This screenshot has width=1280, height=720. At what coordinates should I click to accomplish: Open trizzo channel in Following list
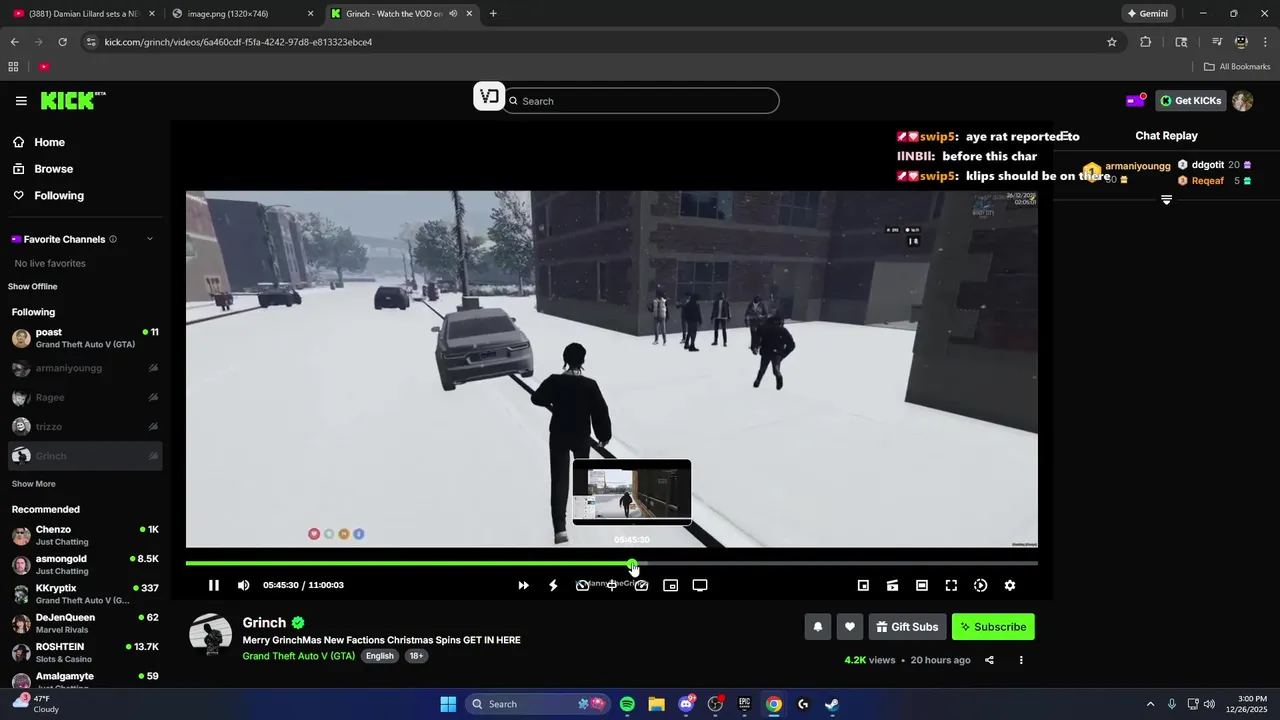pos(84,426)
